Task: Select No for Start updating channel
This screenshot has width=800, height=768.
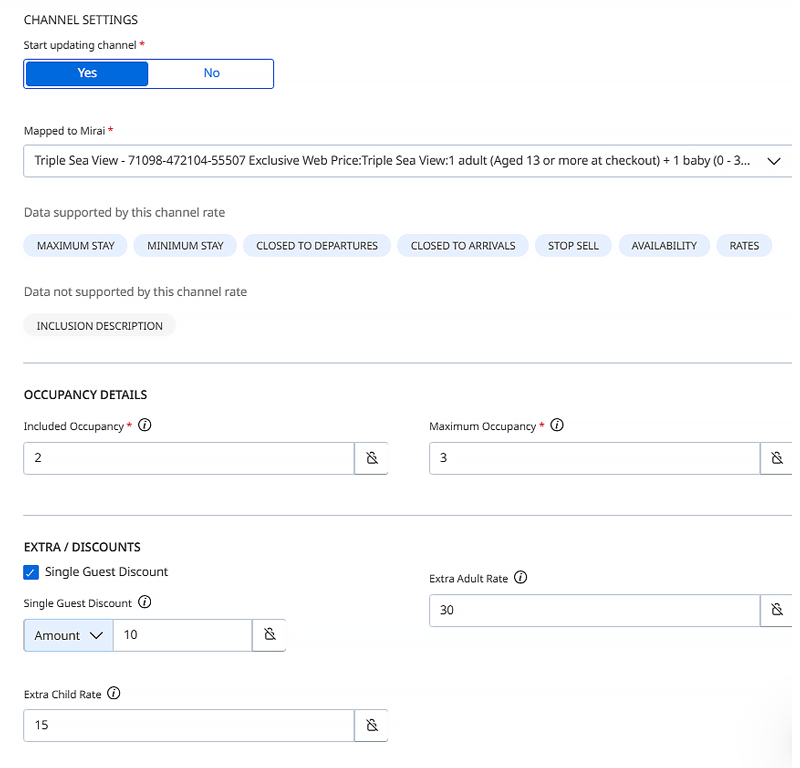Action: (x=211, y=73)
